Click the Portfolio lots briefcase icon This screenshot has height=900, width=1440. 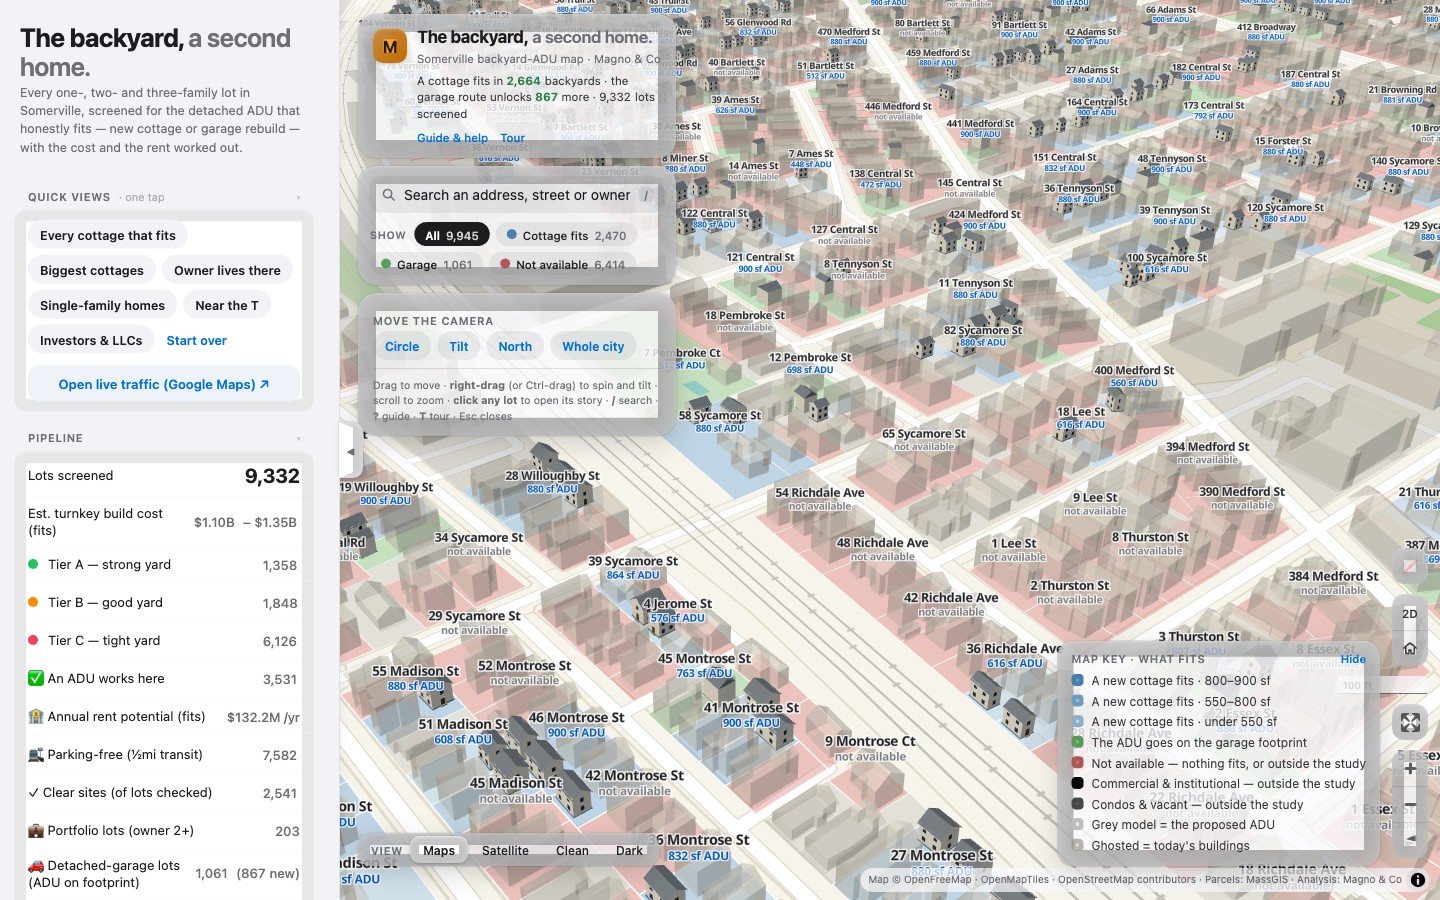(36, 830)
